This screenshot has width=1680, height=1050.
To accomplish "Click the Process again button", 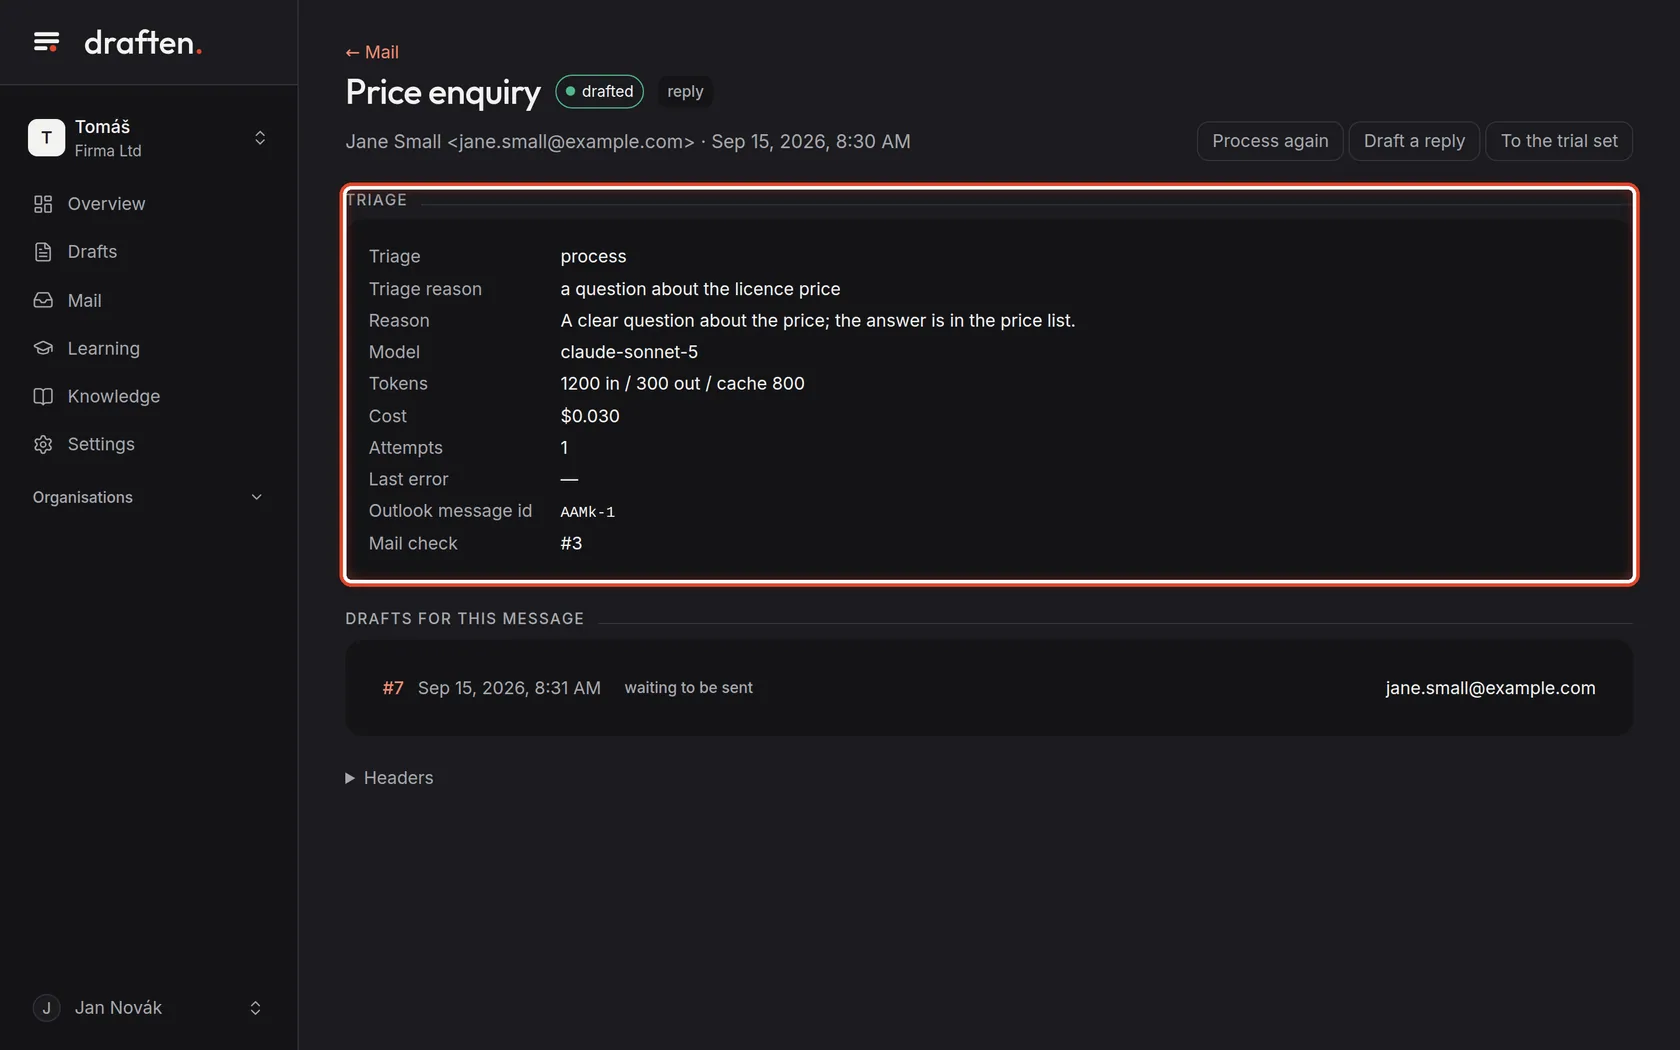I will 1270,141.
